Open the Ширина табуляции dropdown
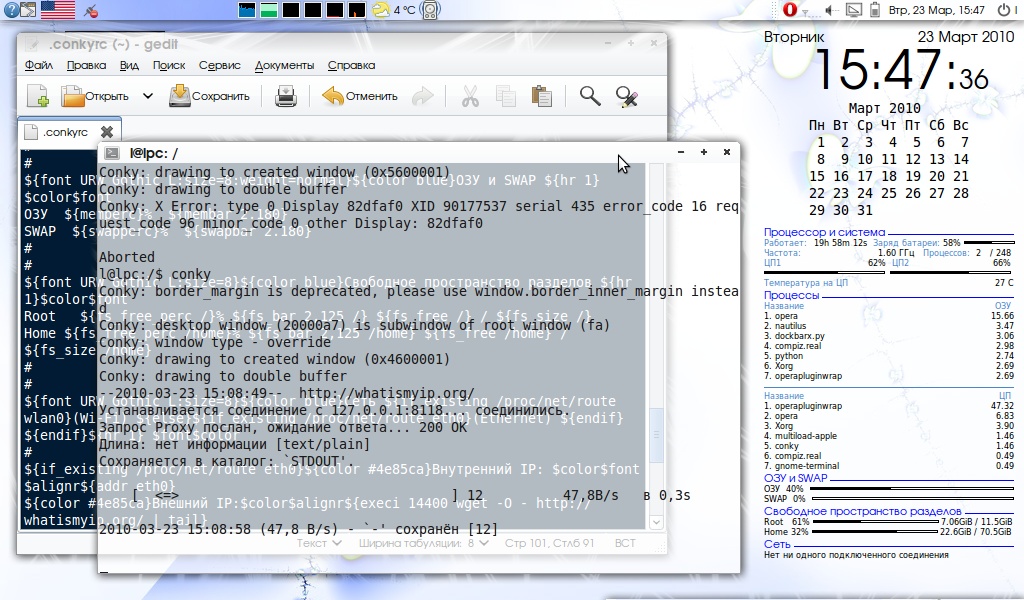This screenshot has width=1024, height=600. coord(423,543)
